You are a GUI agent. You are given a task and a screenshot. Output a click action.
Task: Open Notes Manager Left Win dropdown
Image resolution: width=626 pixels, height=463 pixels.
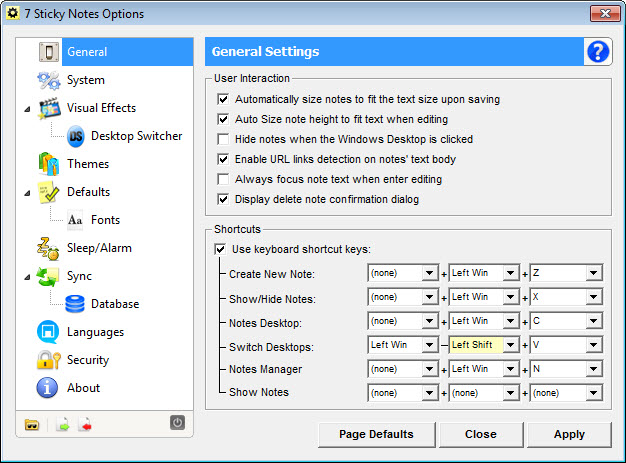click(x=510, y=369)
